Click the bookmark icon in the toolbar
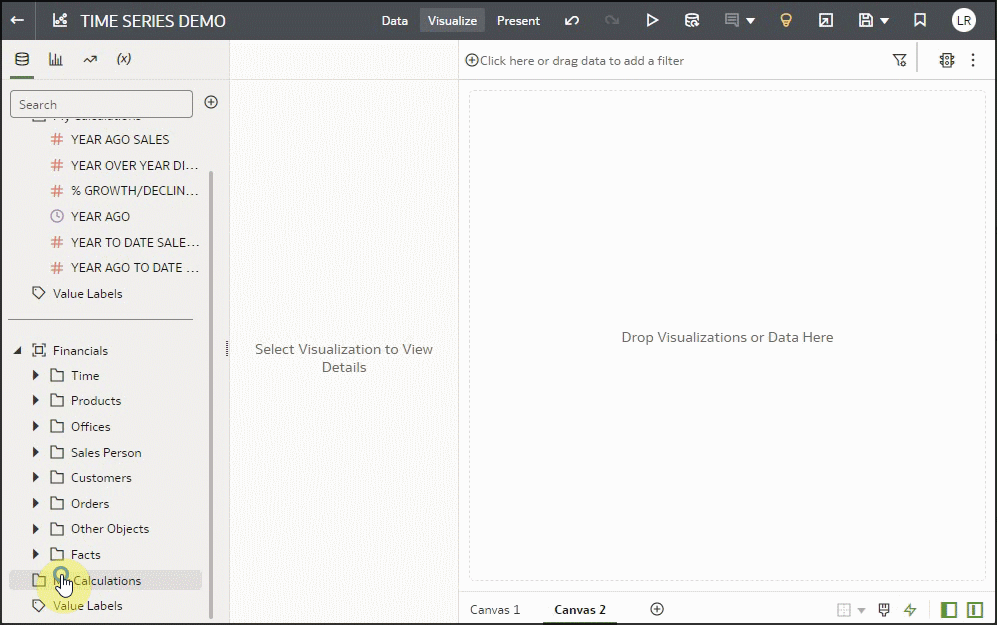997x625 pixels. [x=920, y=20]
